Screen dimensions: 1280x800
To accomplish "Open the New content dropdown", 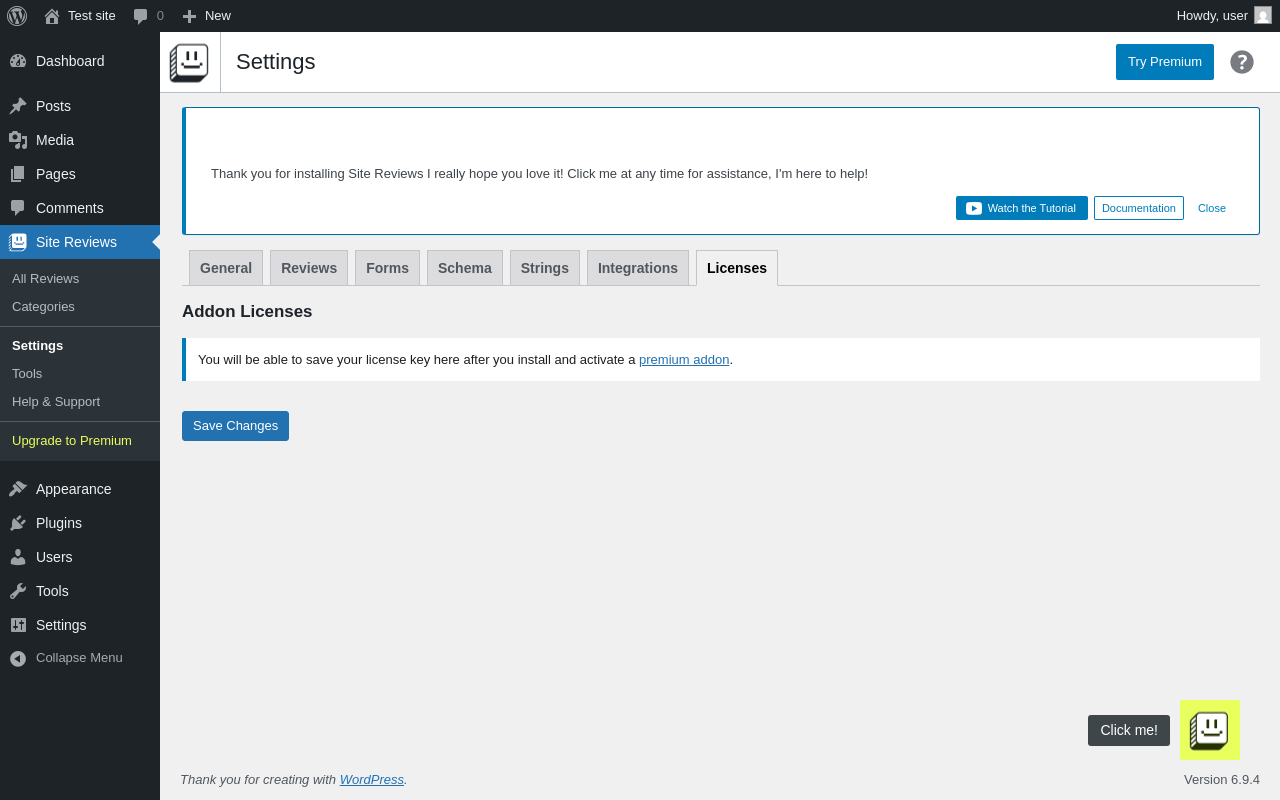I will (207, 16).
